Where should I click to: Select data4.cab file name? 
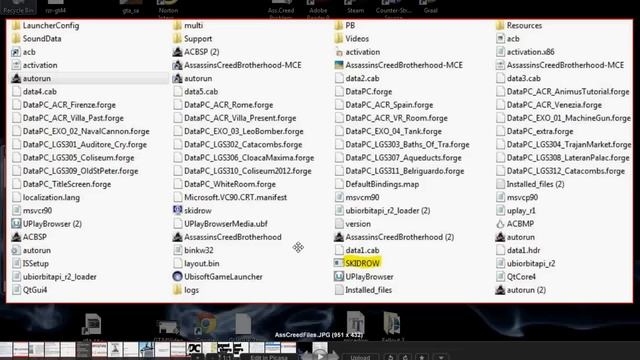pyautogui.click(x=40, y=92)
